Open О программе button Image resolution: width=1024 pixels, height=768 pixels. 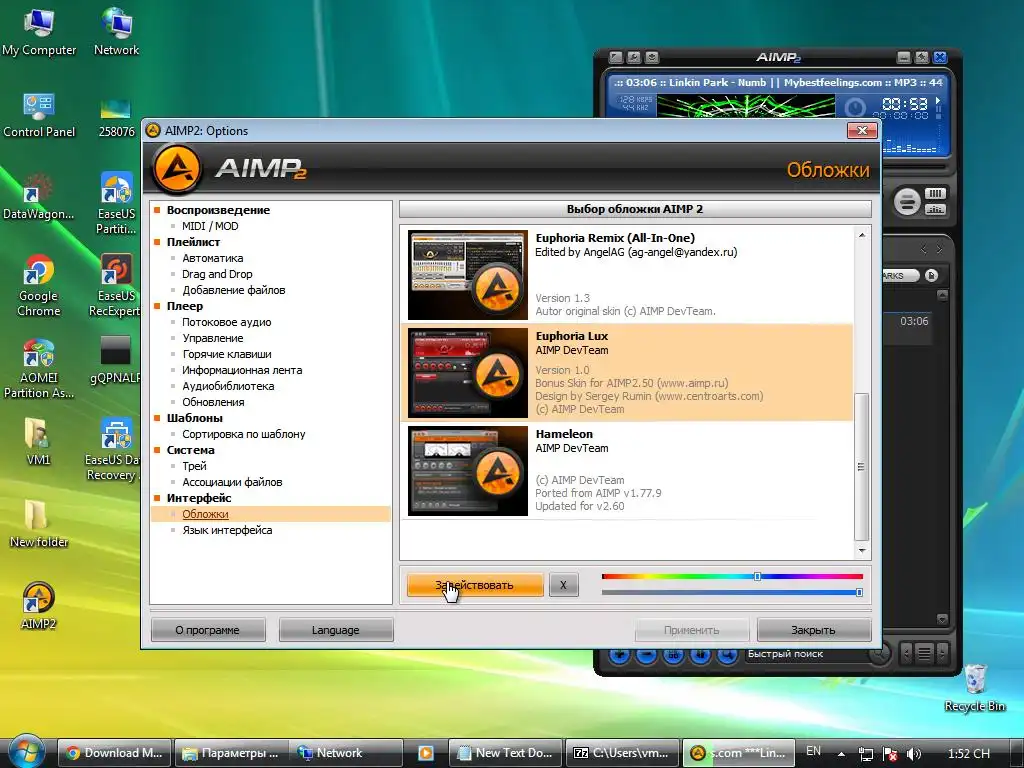(208, 630)
